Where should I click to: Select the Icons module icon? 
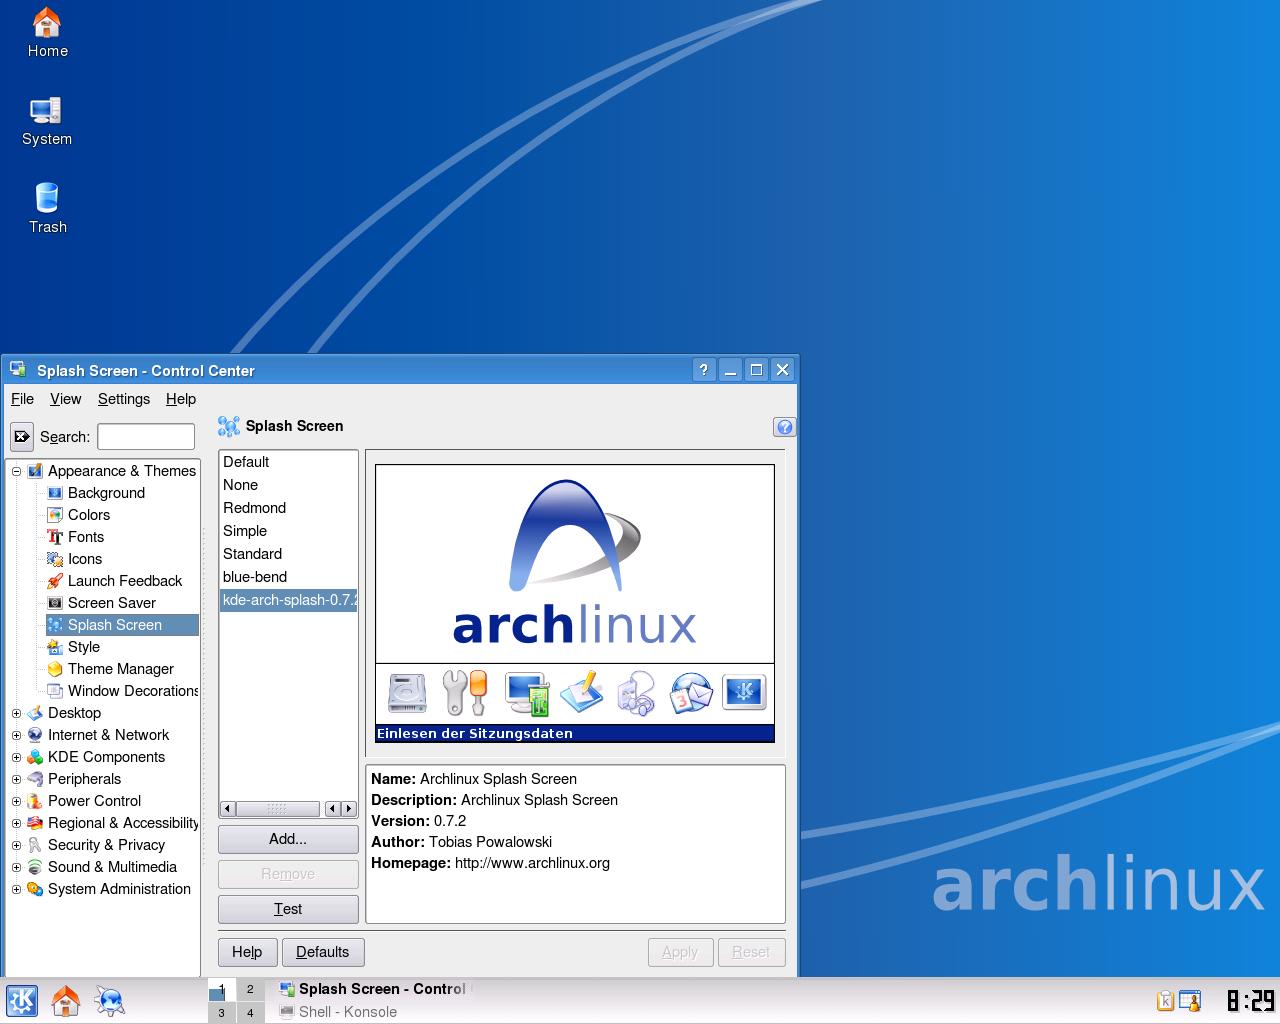55,559
